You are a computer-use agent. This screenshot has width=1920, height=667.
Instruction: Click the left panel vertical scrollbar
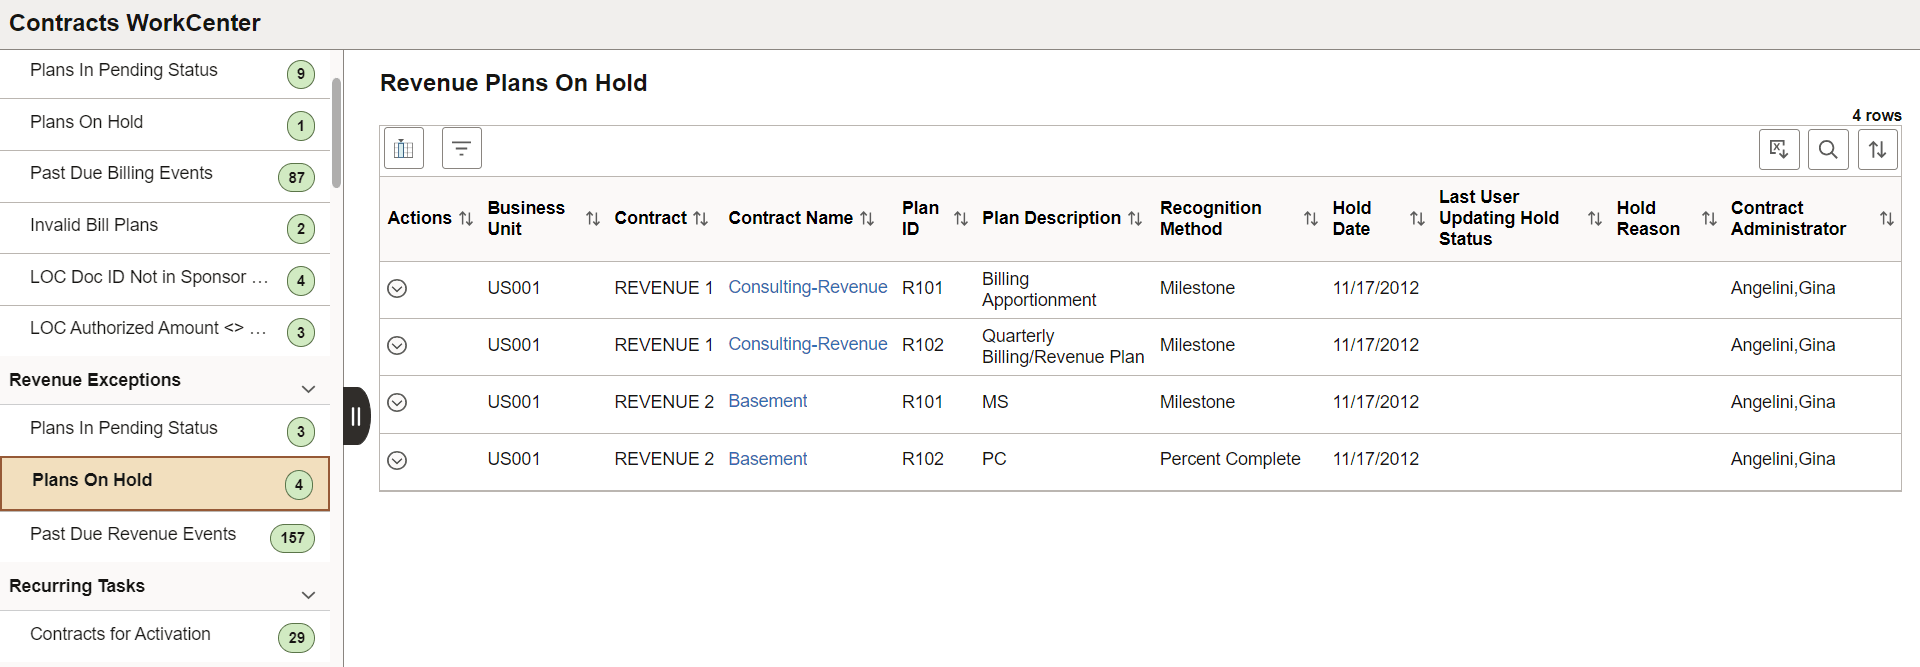(337, 133)
